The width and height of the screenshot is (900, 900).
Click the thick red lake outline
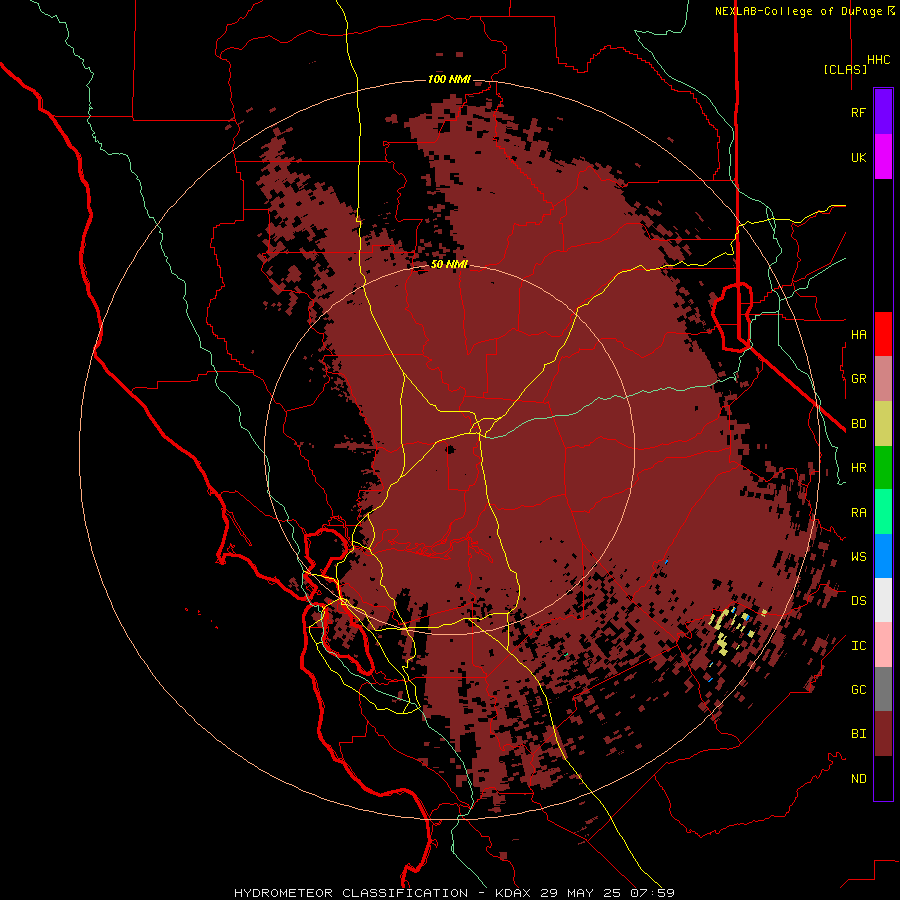coord(732,317)
